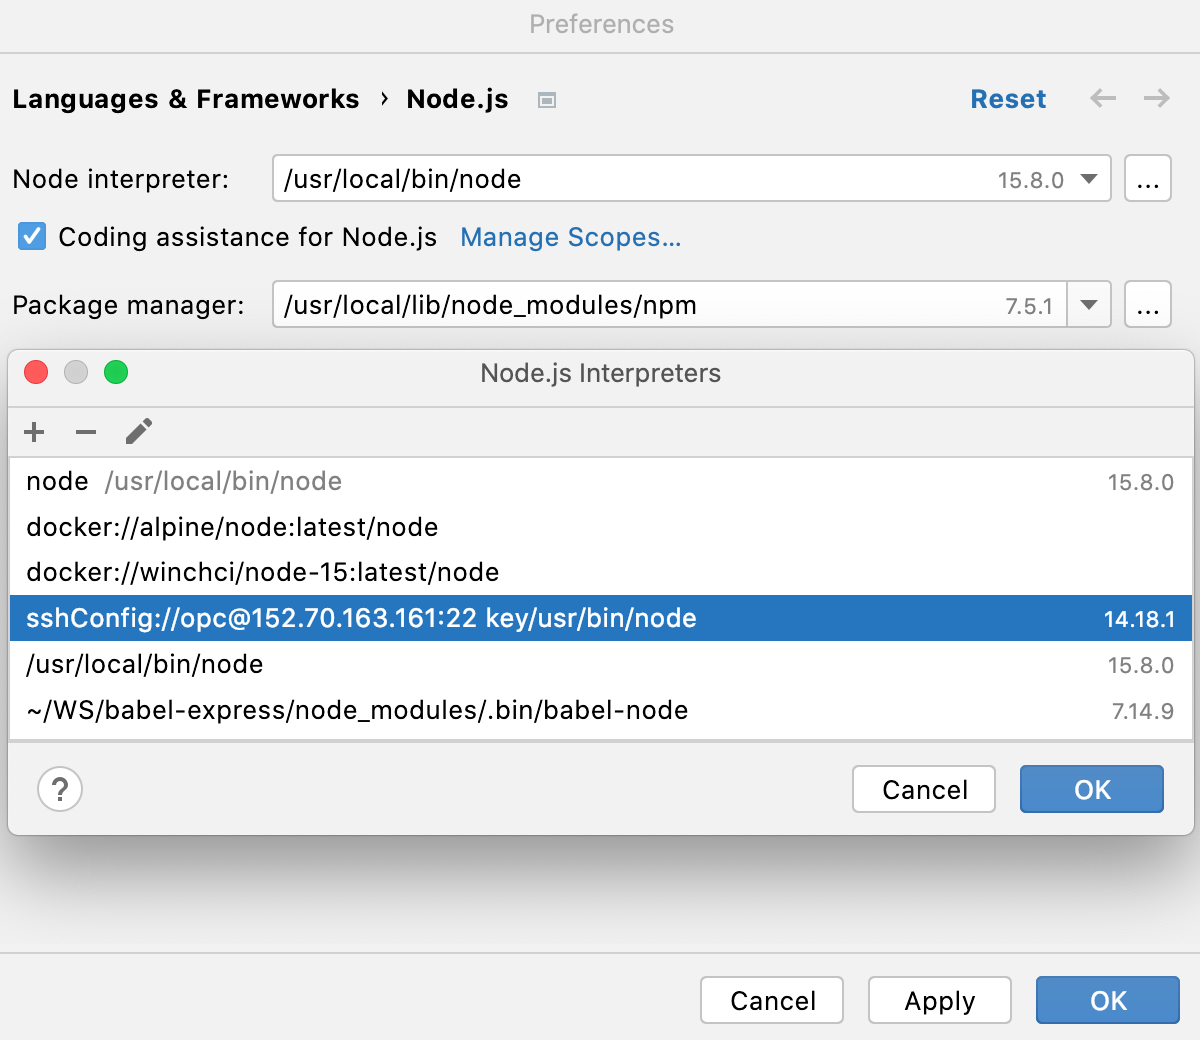Viewport: 1200px width, 1040px height.
Task: Browse for a package manager with the ellipsis button
Action: (1147, 305)
